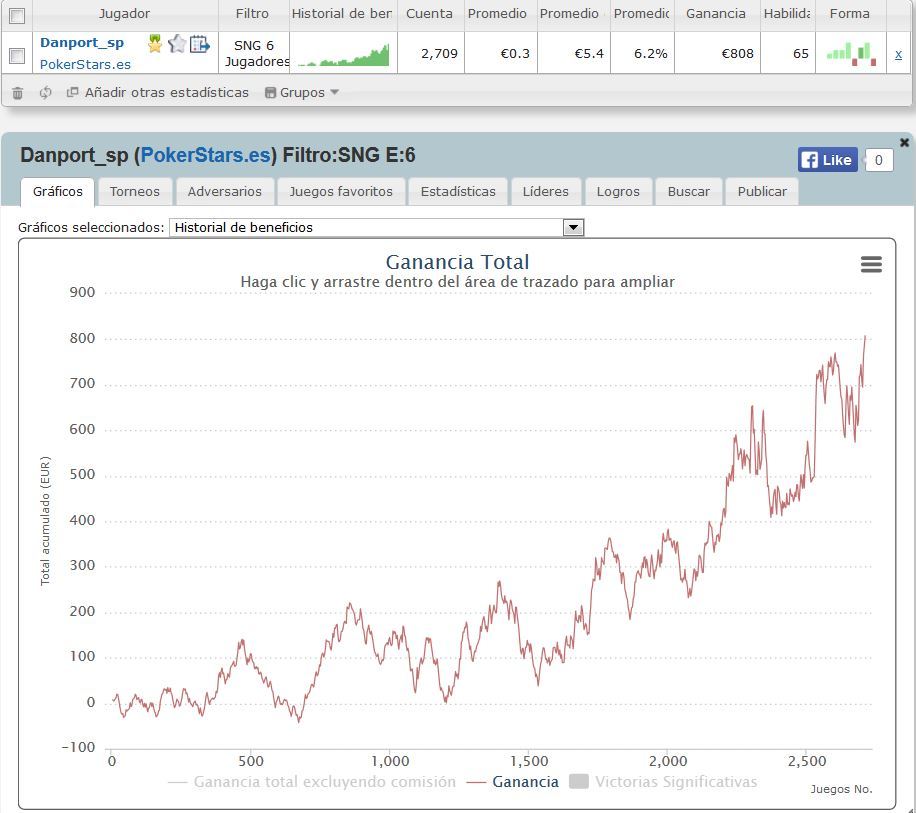This screenshot has height=813, width=916.
Task: Click the Ganancia Total chart title
Action: pyautogui.click(x=457, y=262)
